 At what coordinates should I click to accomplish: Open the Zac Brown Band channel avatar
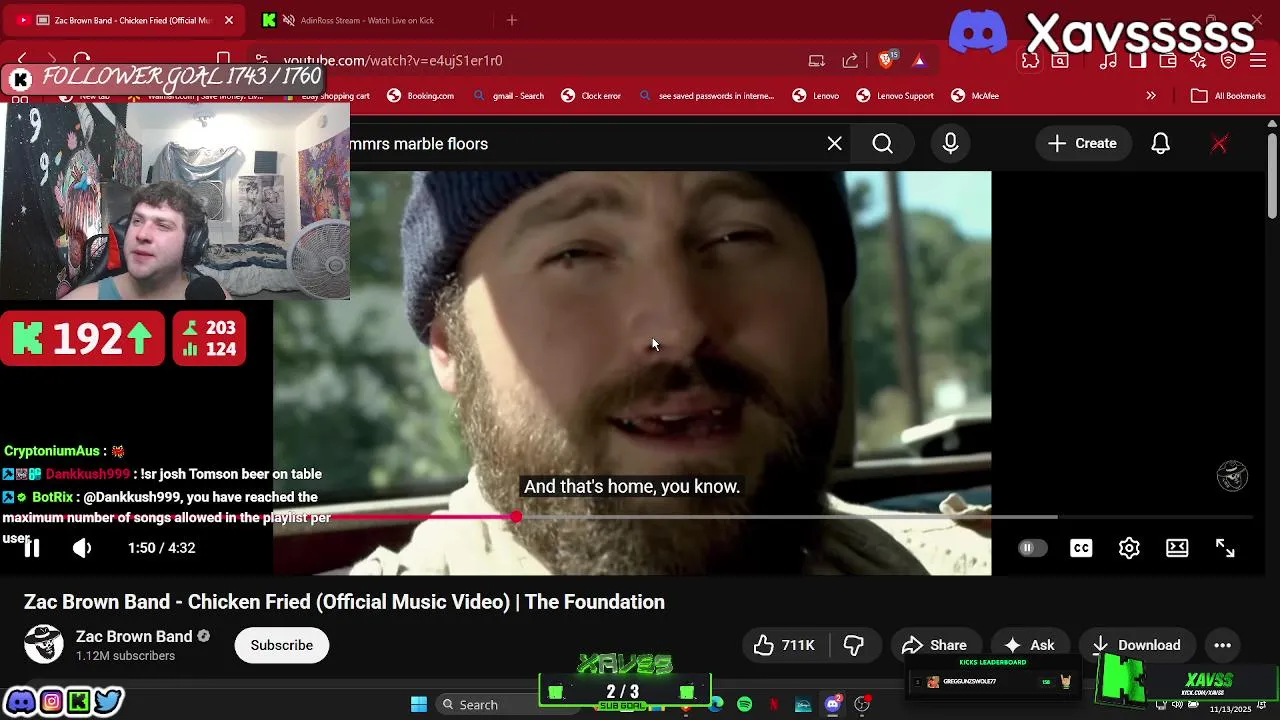point(44,645)
